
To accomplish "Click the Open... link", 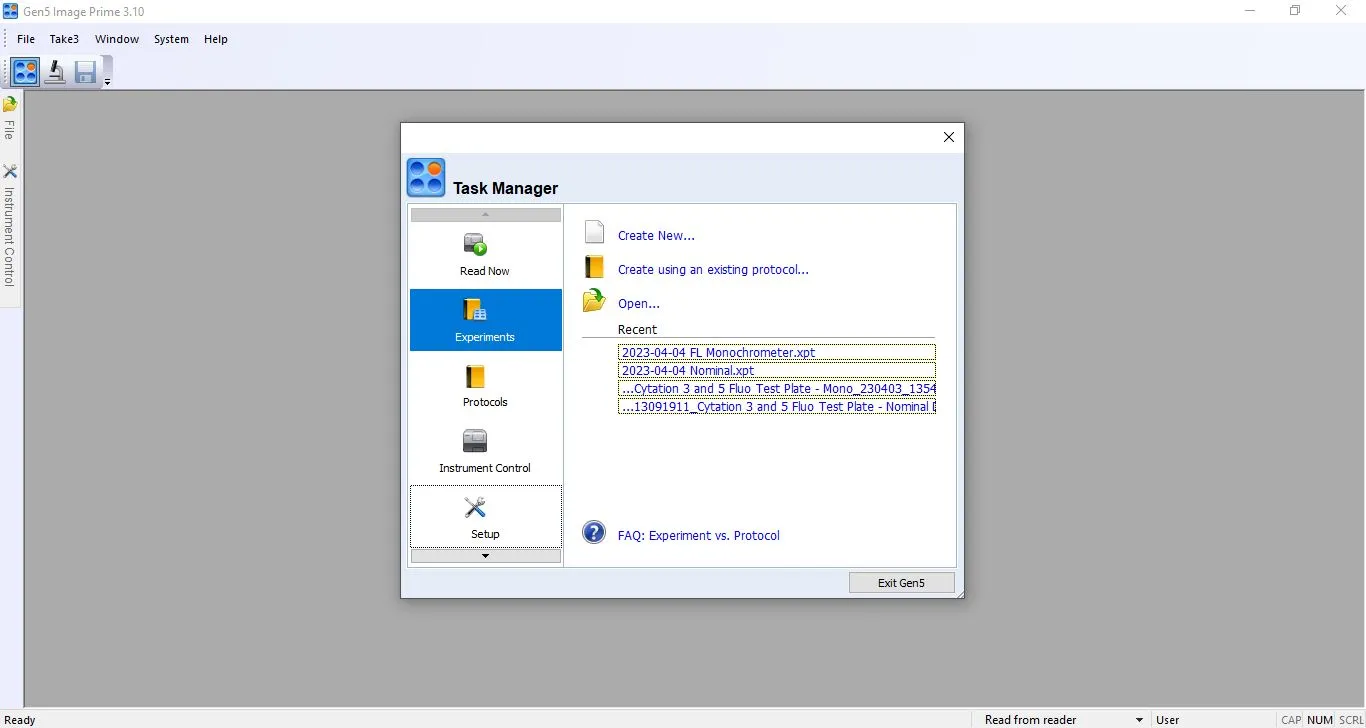I will point(639,304).
